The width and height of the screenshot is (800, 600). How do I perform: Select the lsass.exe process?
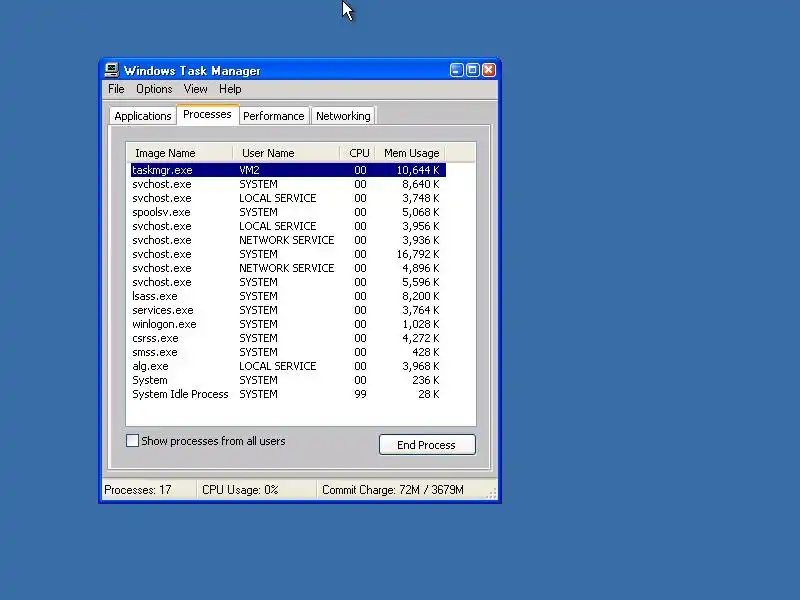coord(288,296)
